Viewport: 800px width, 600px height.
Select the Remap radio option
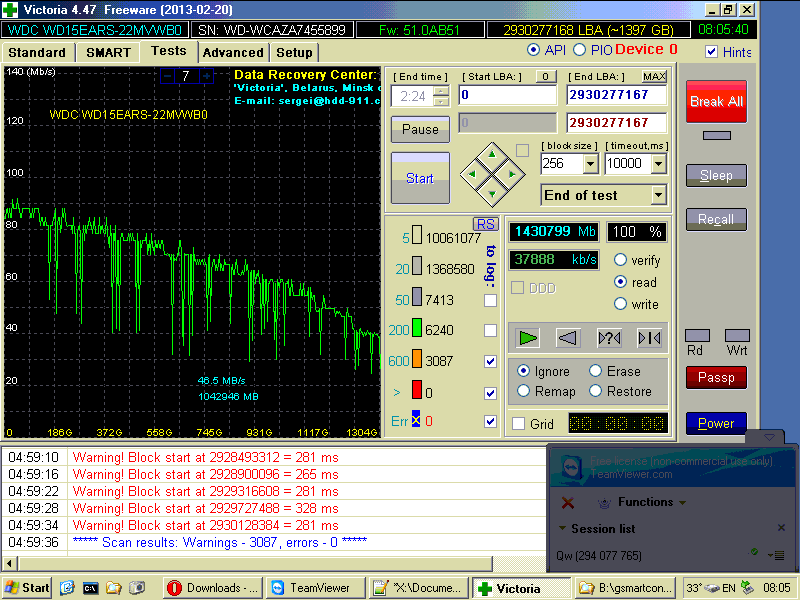(523, 391)
